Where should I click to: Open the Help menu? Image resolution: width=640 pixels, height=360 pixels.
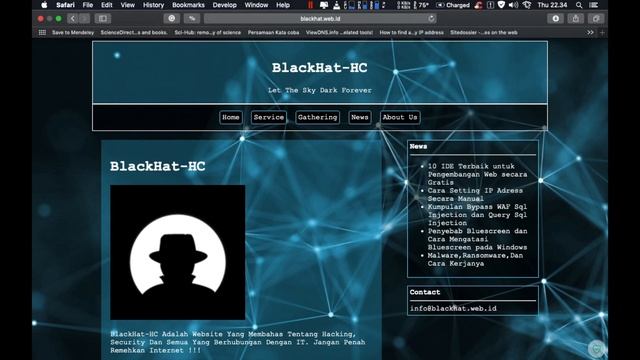(283, 5)
